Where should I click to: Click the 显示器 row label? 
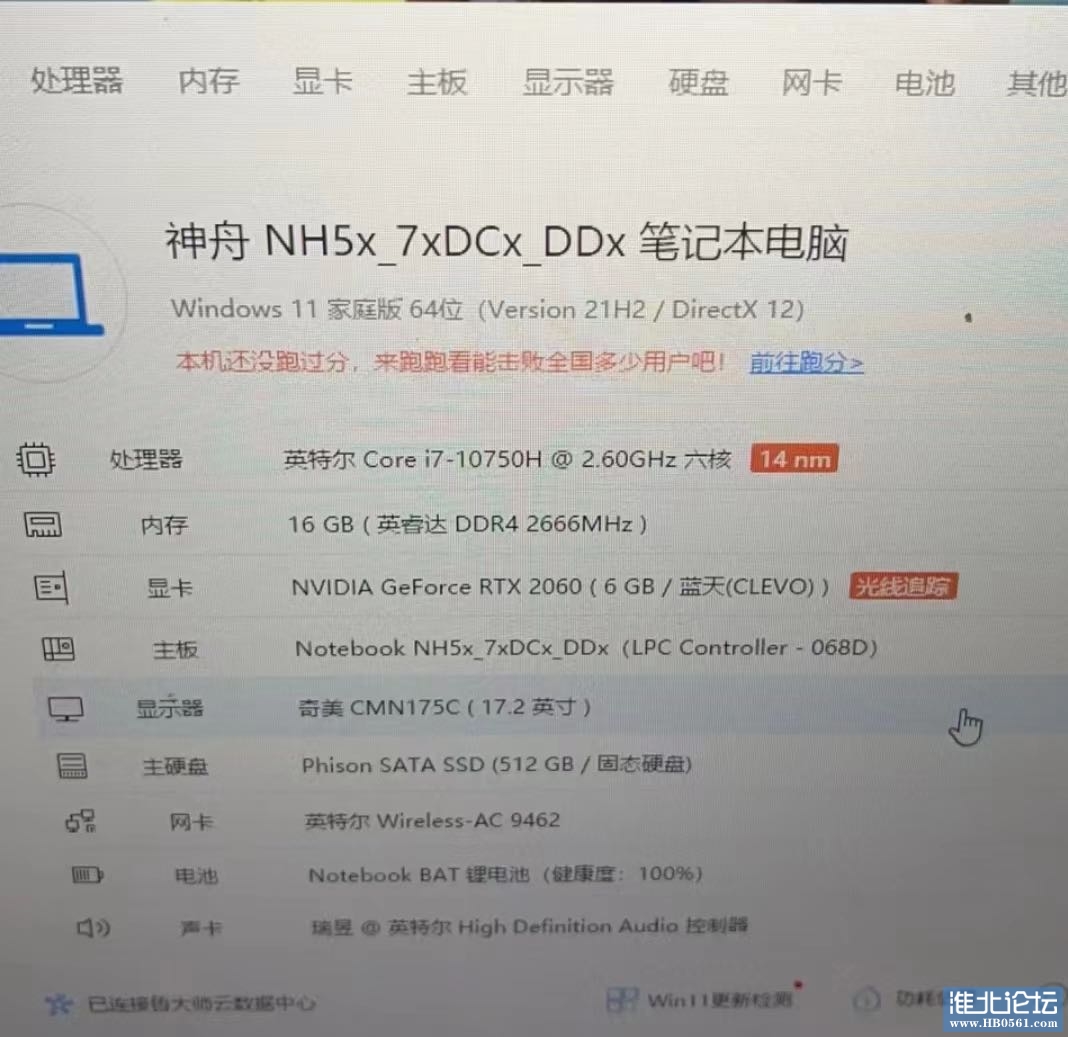[x=170, y=709]
